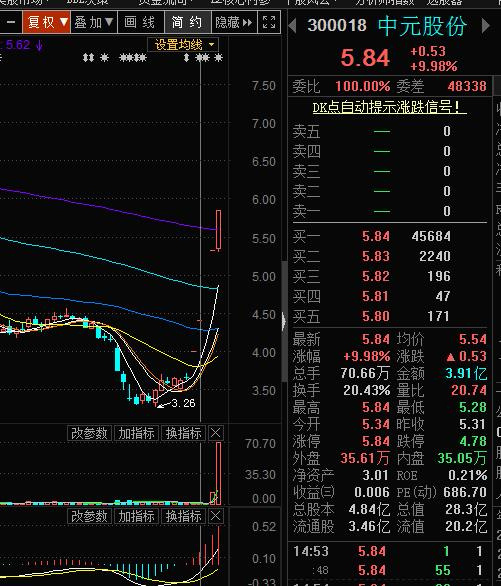Click the 外盘 value 35.61万

tap(365, 458)
